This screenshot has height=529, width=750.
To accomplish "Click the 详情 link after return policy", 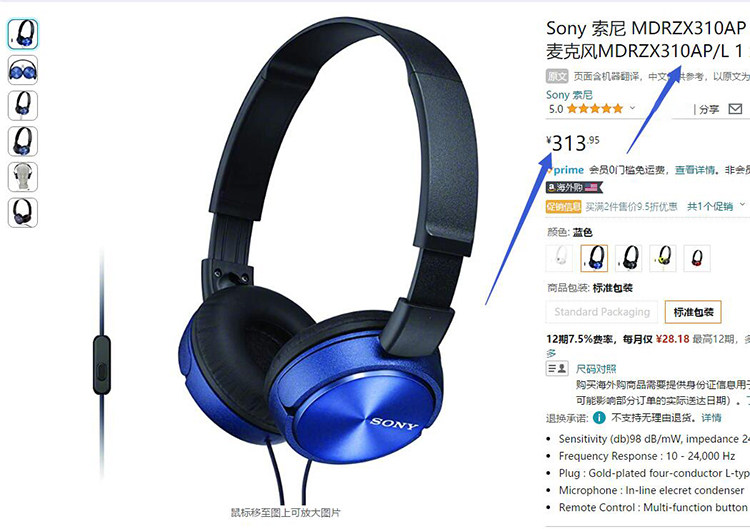I will pyautogui.click(x=711, y=418).
